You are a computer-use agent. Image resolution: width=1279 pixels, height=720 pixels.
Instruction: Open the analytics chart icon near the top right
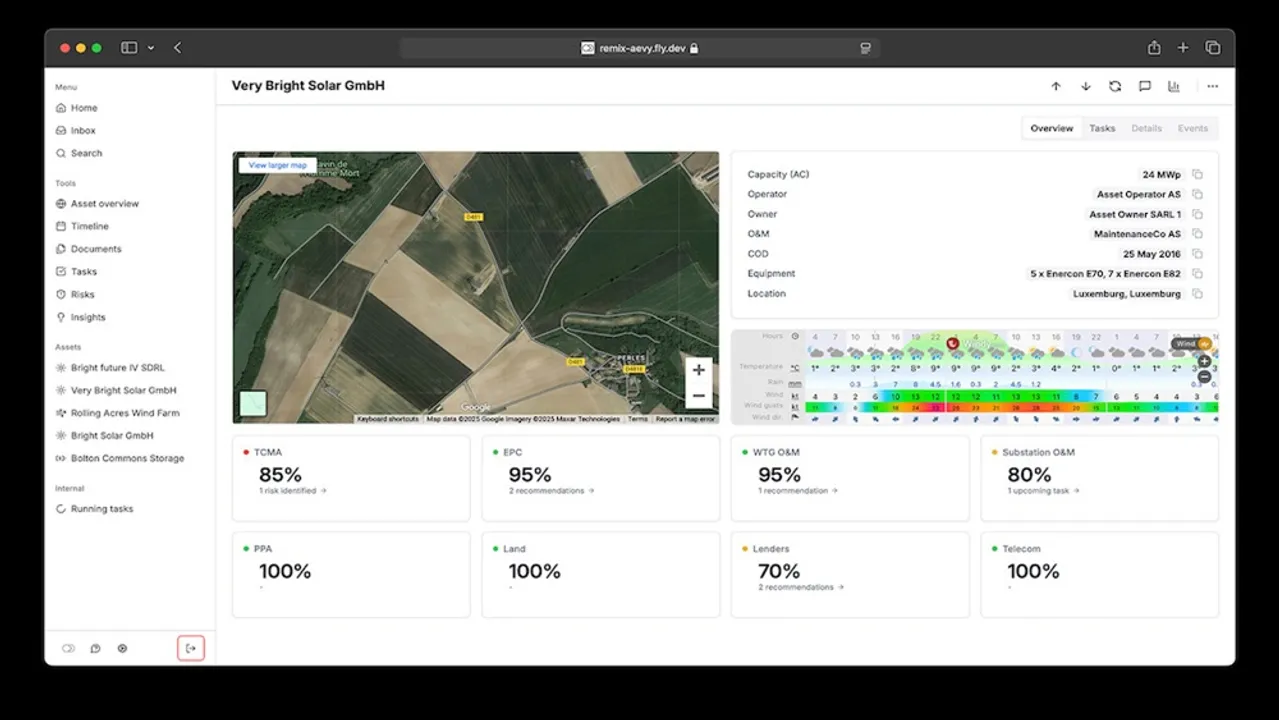click(x=1173, y=86)
